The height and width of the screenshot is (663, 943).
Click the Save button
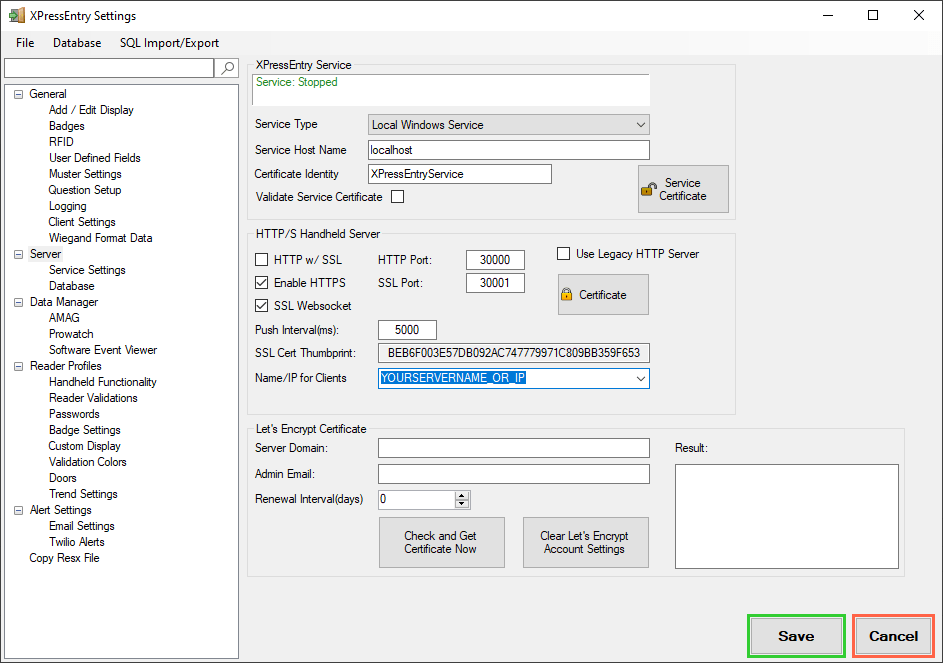(x=796, y=636)
